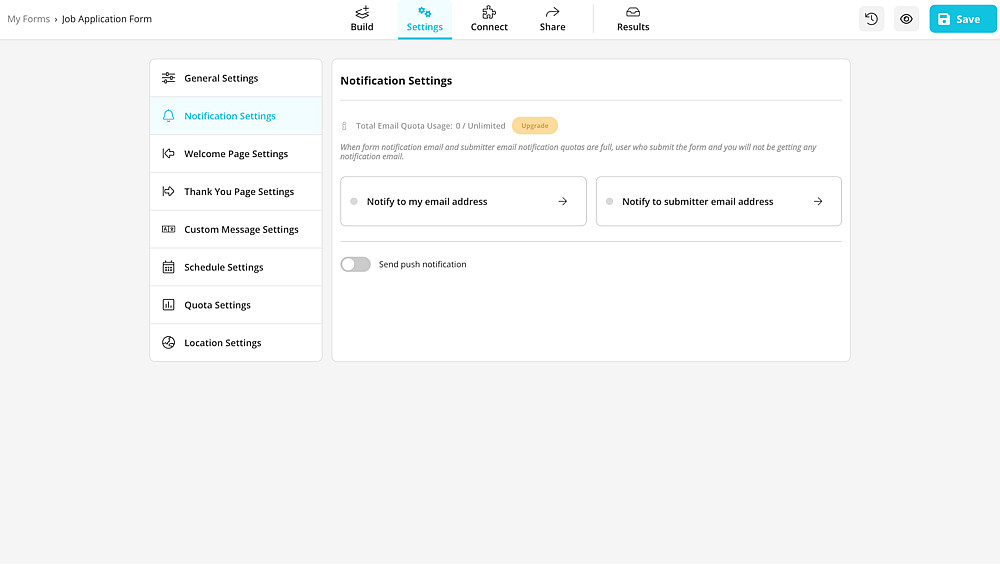Click the Share arrow icon
The height and width of the screenshot is (564, 1000).
tap(552, 11)
